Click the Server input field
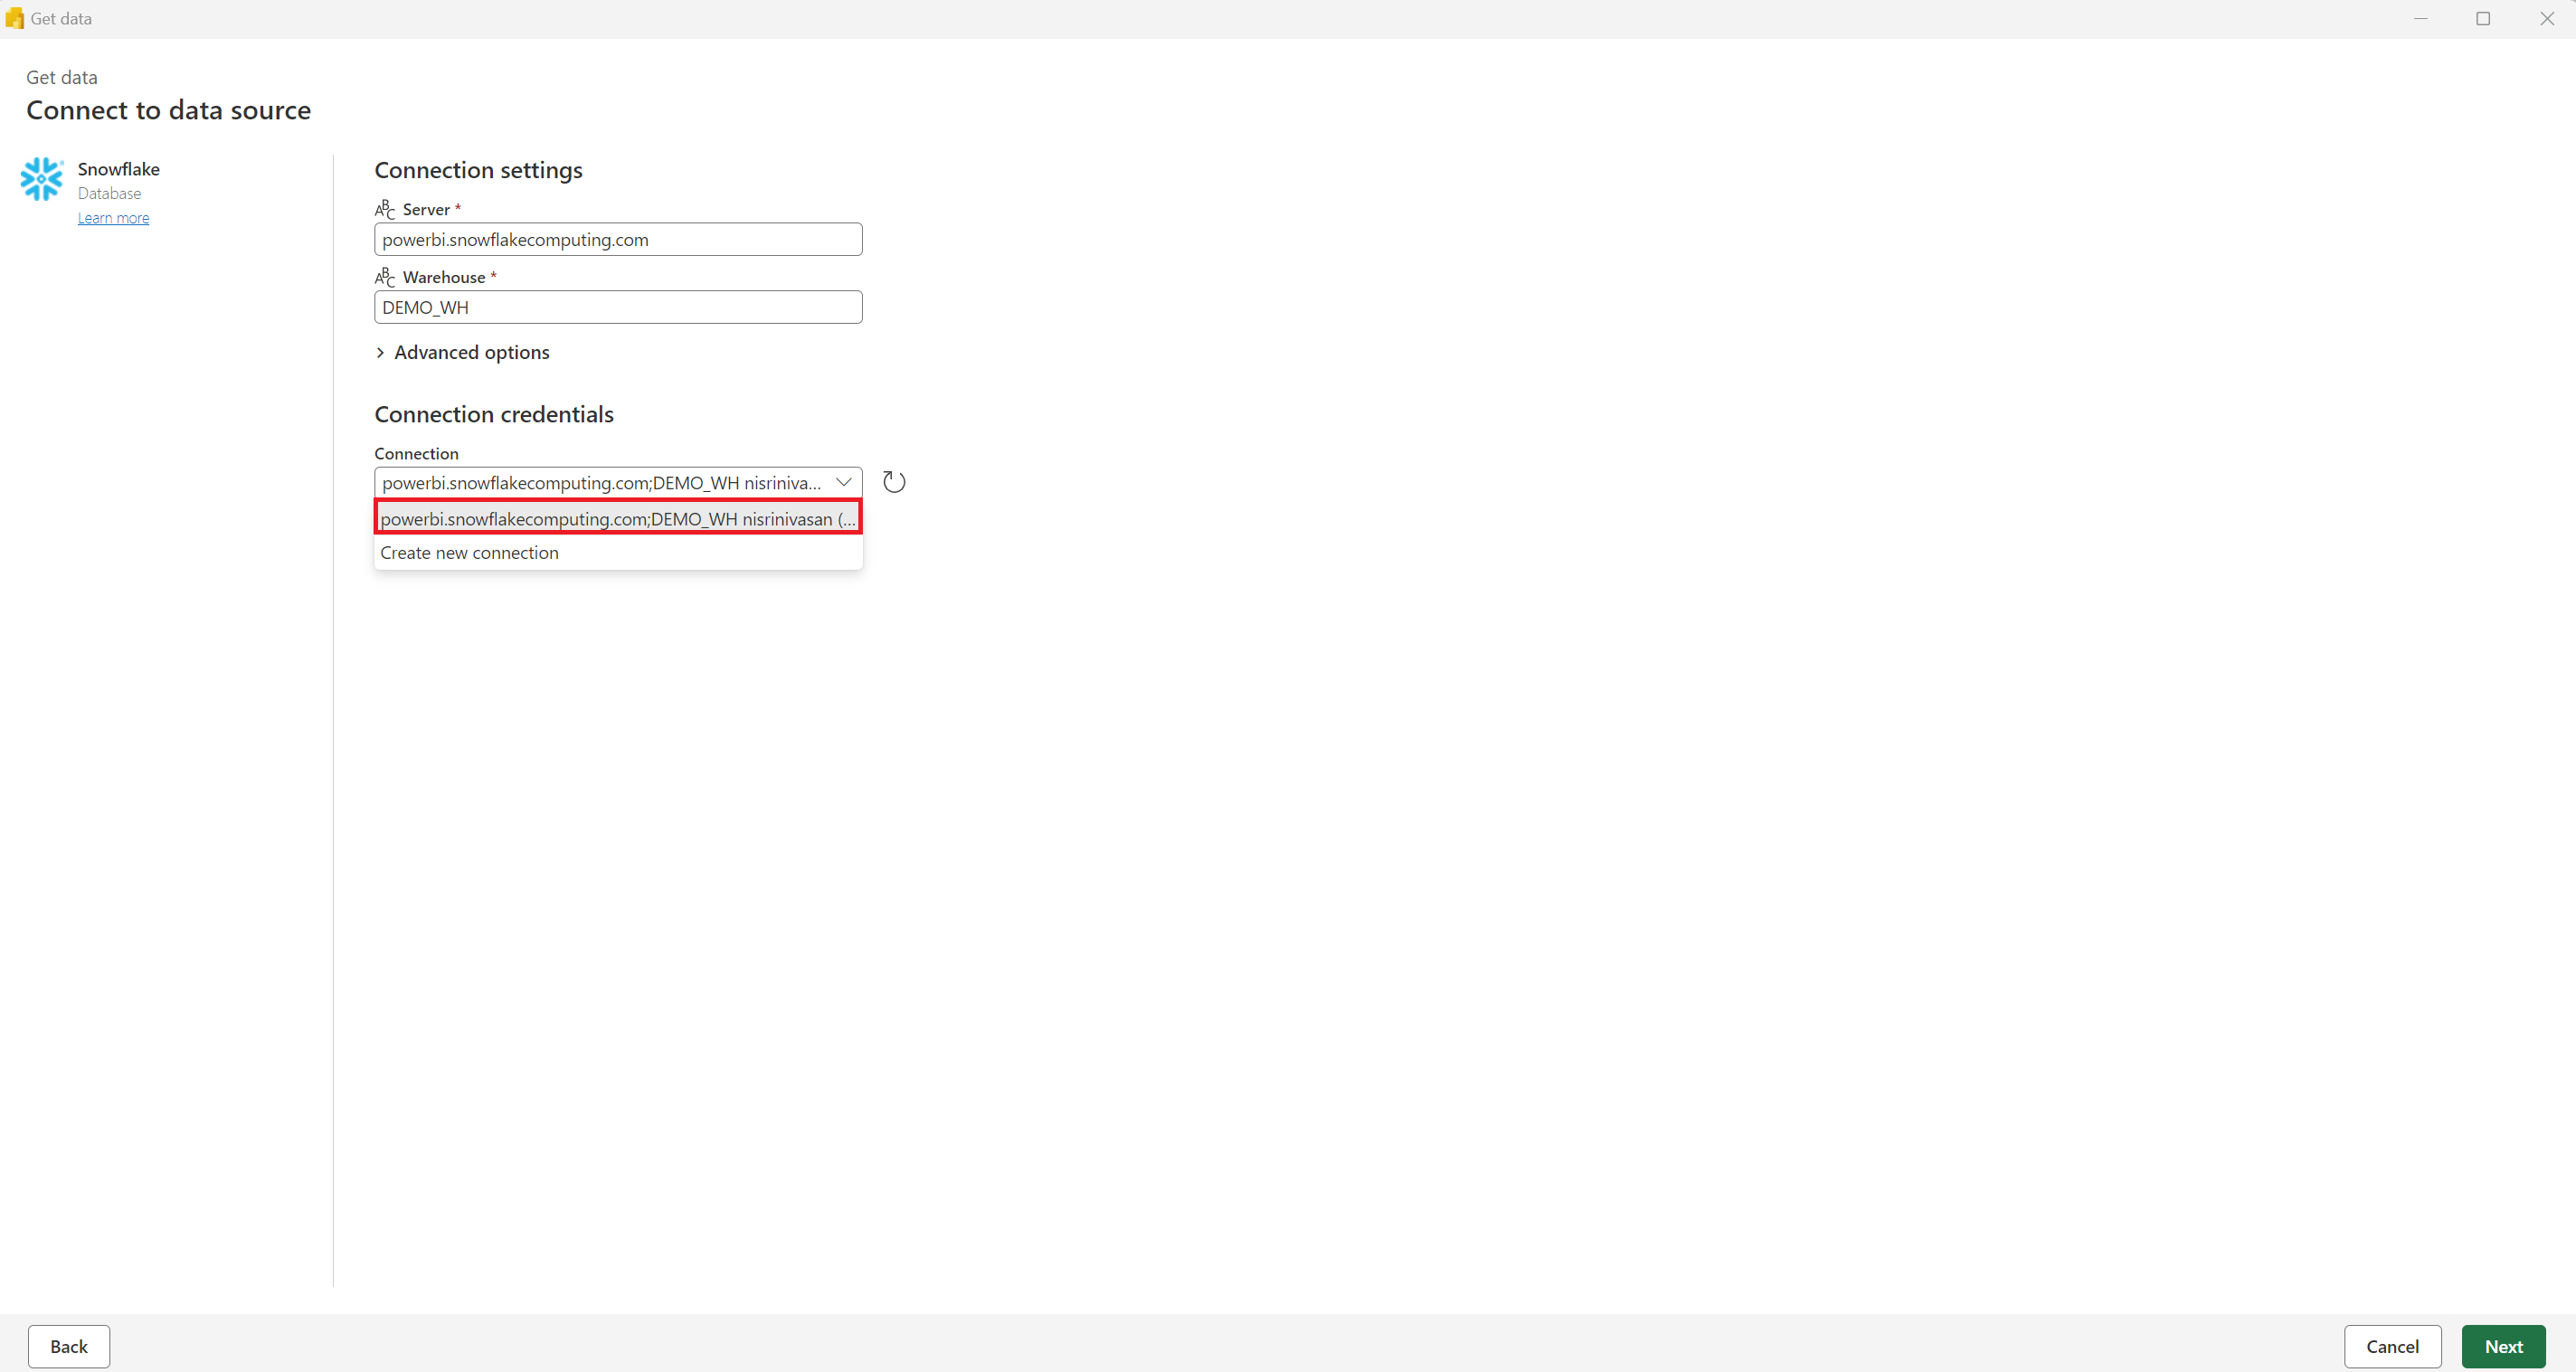 (x=619, y=239)
